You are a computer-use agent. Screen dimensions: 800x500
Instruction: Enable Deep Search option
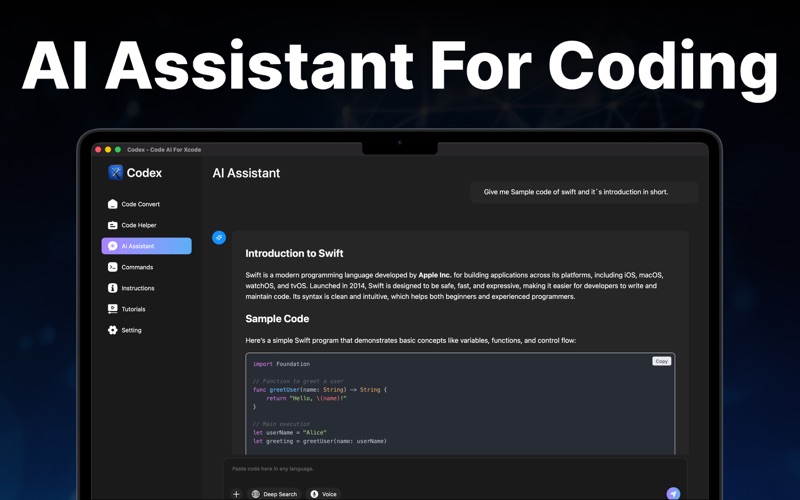pyautogui.click(x=274, y=494)
